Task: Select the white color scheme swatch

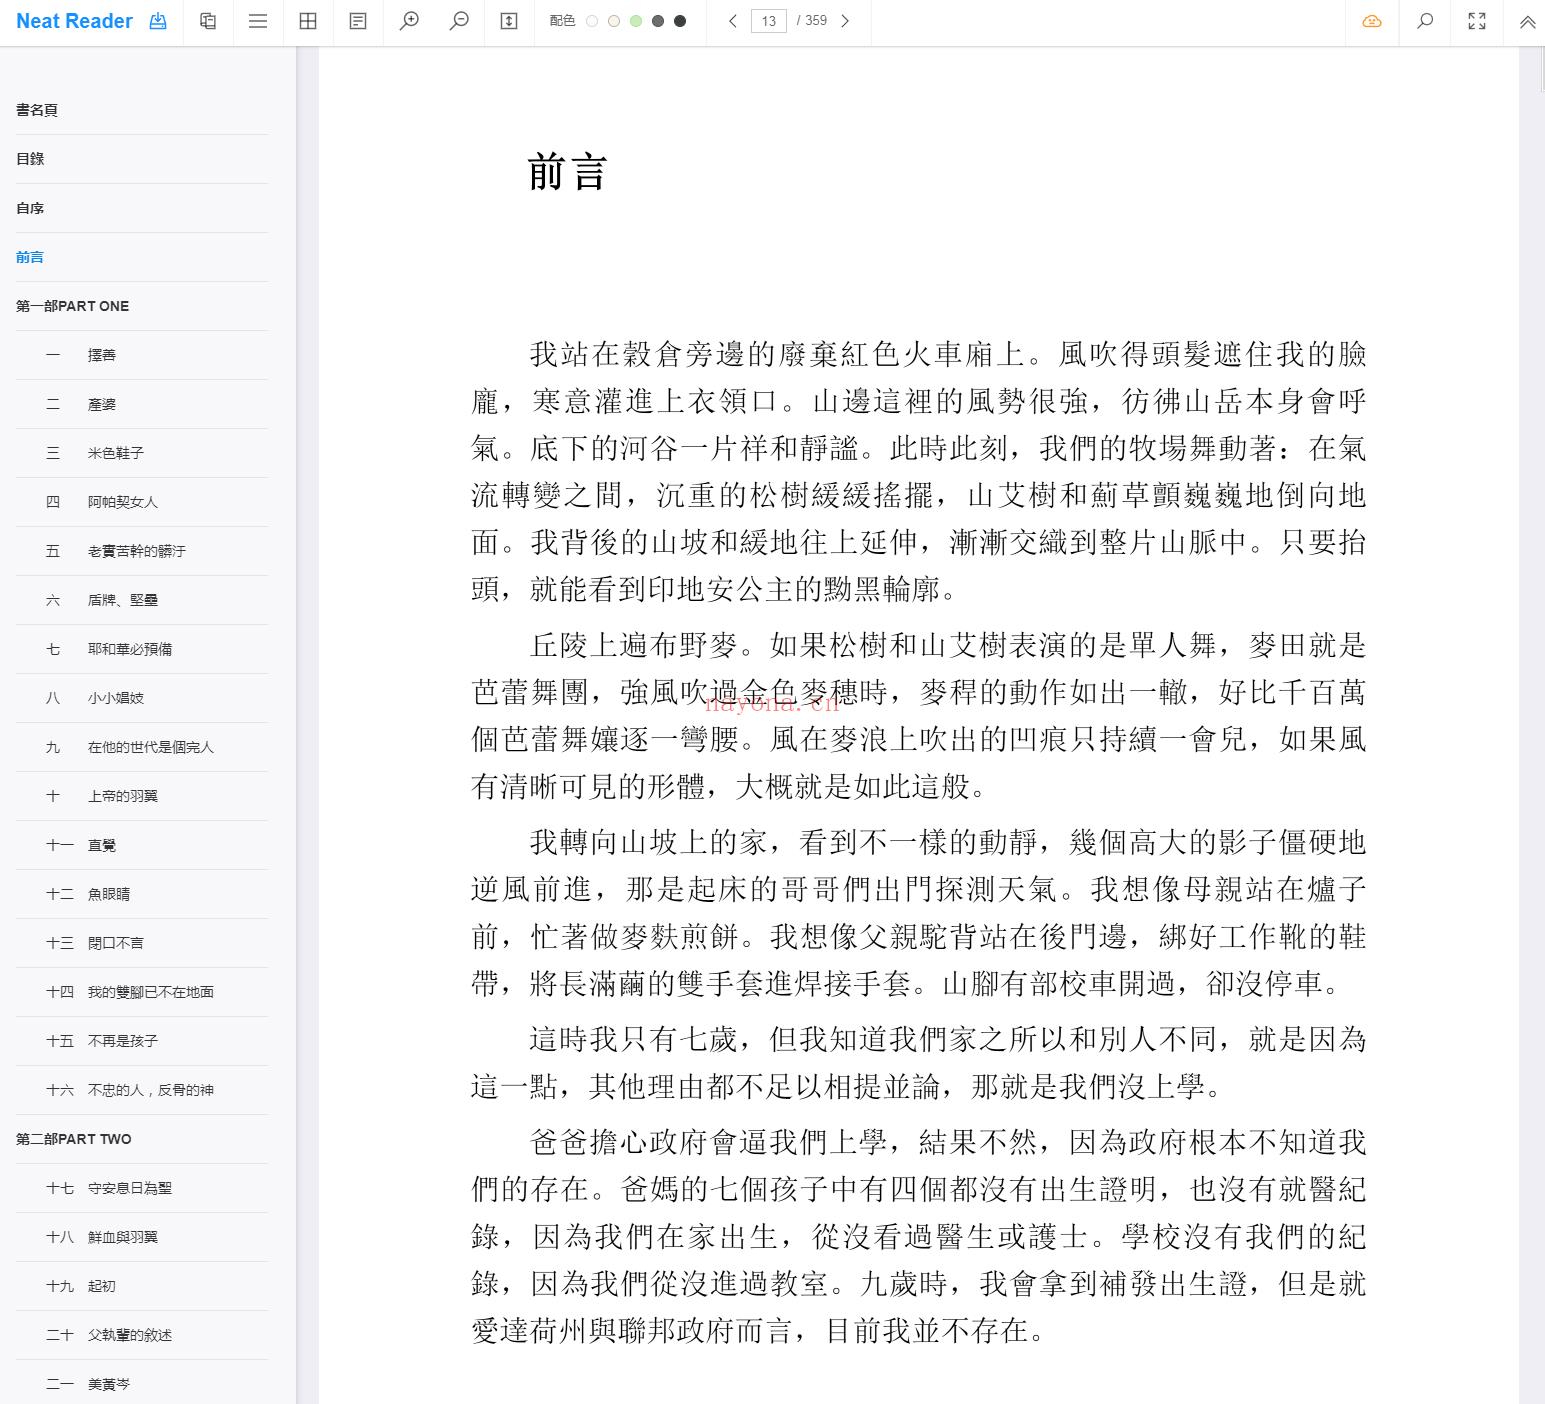Action: 592,21
